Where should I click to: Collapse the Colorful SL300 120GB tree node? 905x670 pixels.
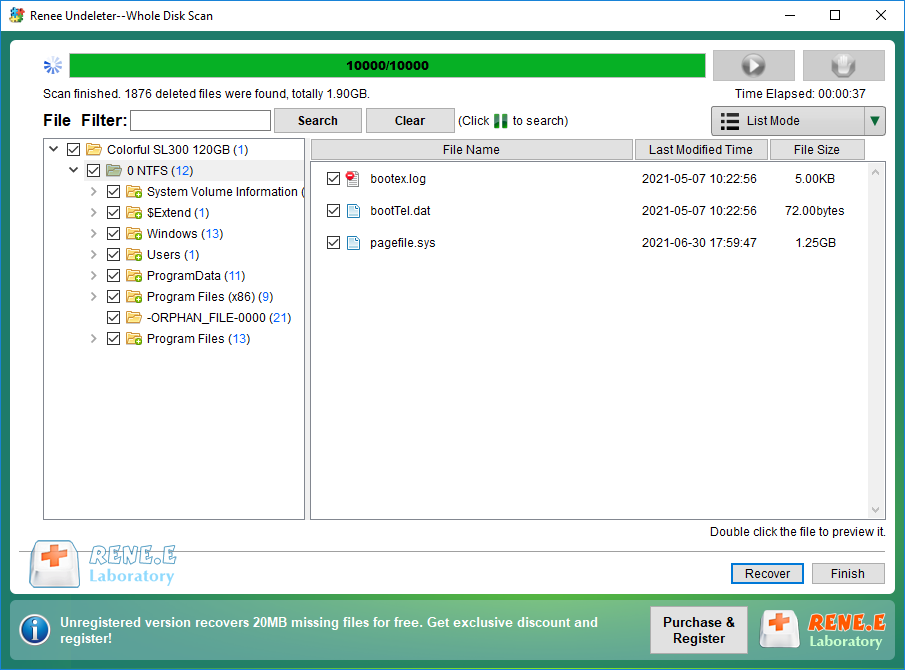tap(54, 149)
